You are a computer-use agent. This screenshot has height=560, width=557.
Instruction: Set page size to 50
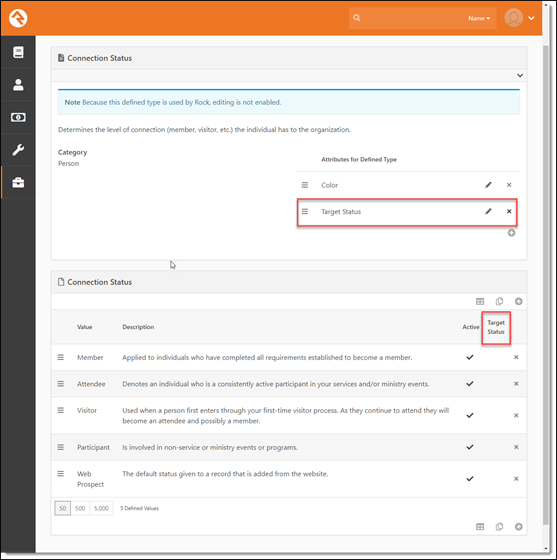62,508
